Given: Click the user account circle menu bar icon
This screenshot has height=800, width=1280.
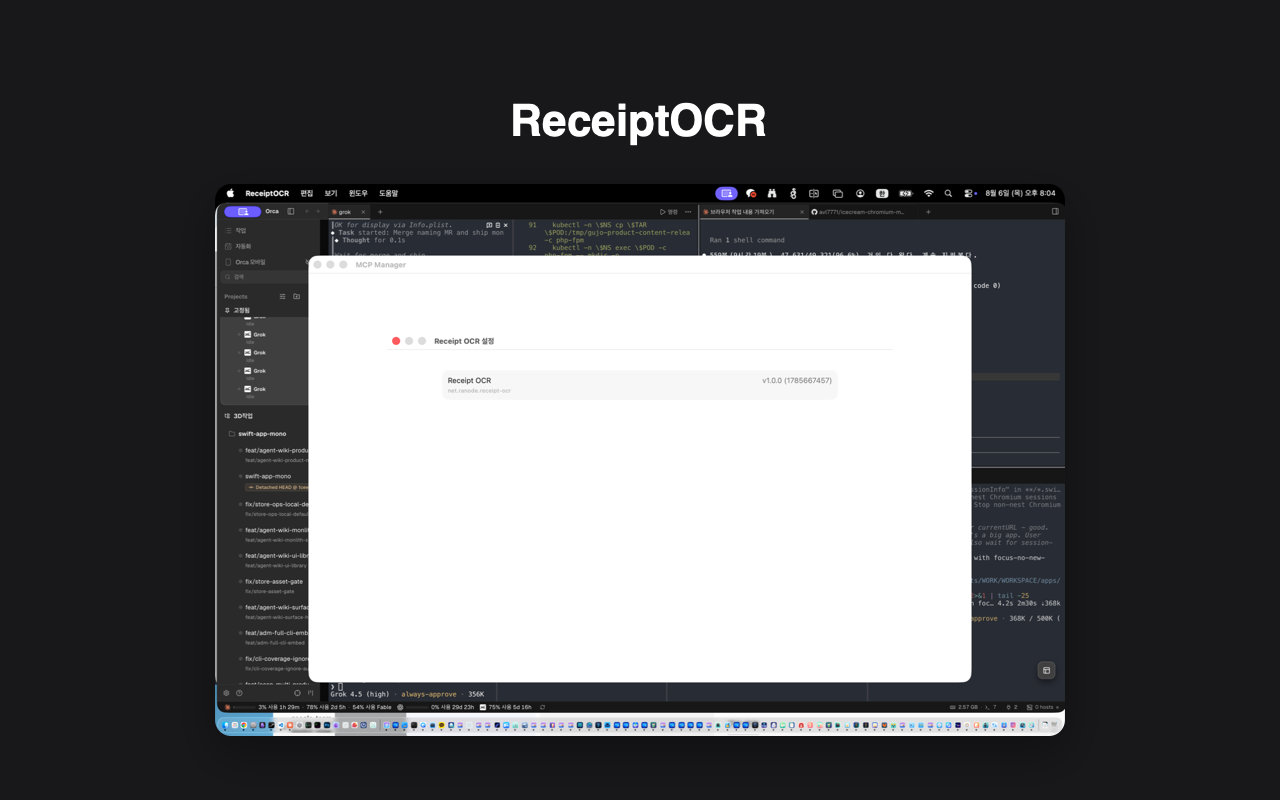Looking at the screenshot, I should pos(860,193).
